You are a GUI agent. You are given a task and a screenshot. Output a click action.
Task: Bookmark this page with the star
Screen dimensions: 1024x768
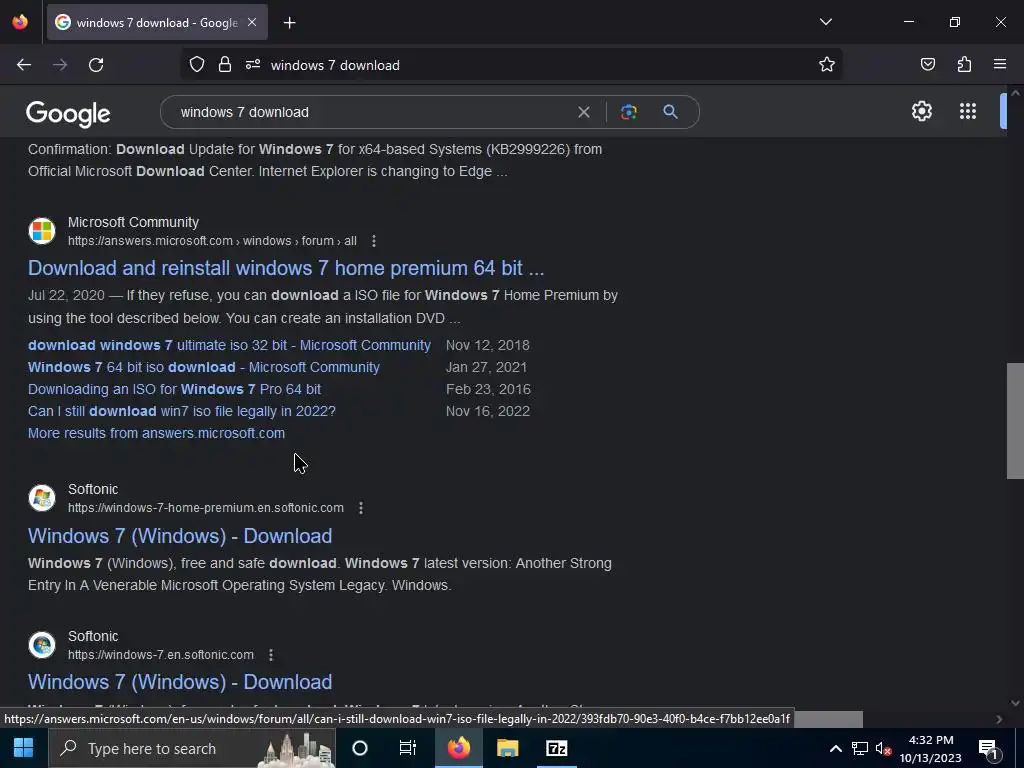pyautogui.click(x=827, y=65)
